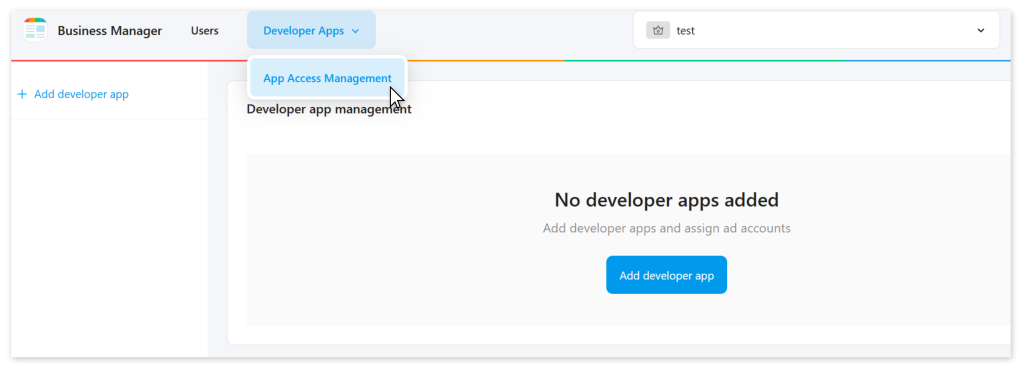Image resolution: width=1024 pixels, height=371 pixels.
Task: Click the test account name label
Action: click(x=685, y=31)
